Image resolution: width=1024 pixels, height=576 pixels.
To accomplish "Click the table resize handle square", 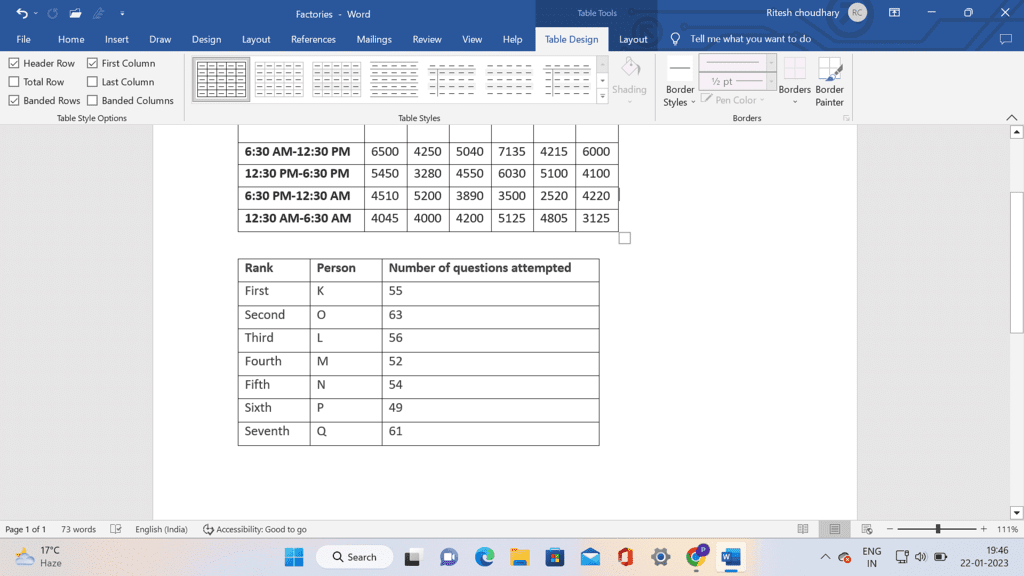I will click(625, 238).
